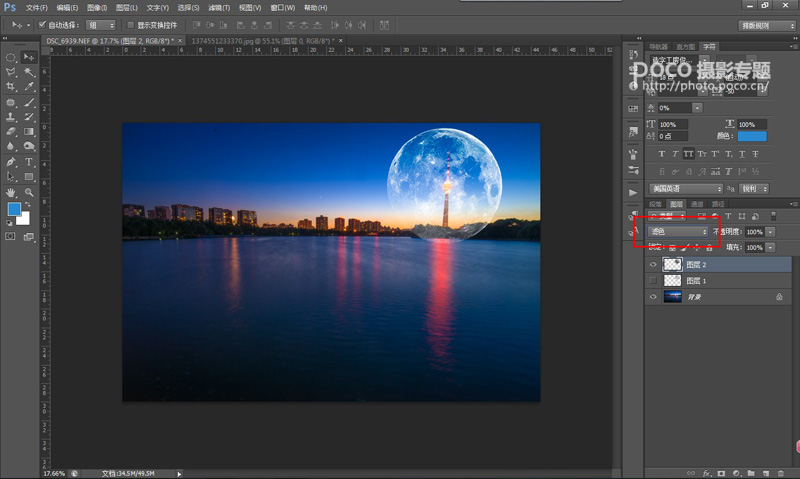Swap foreground and background colors

(x=28, y=204)
